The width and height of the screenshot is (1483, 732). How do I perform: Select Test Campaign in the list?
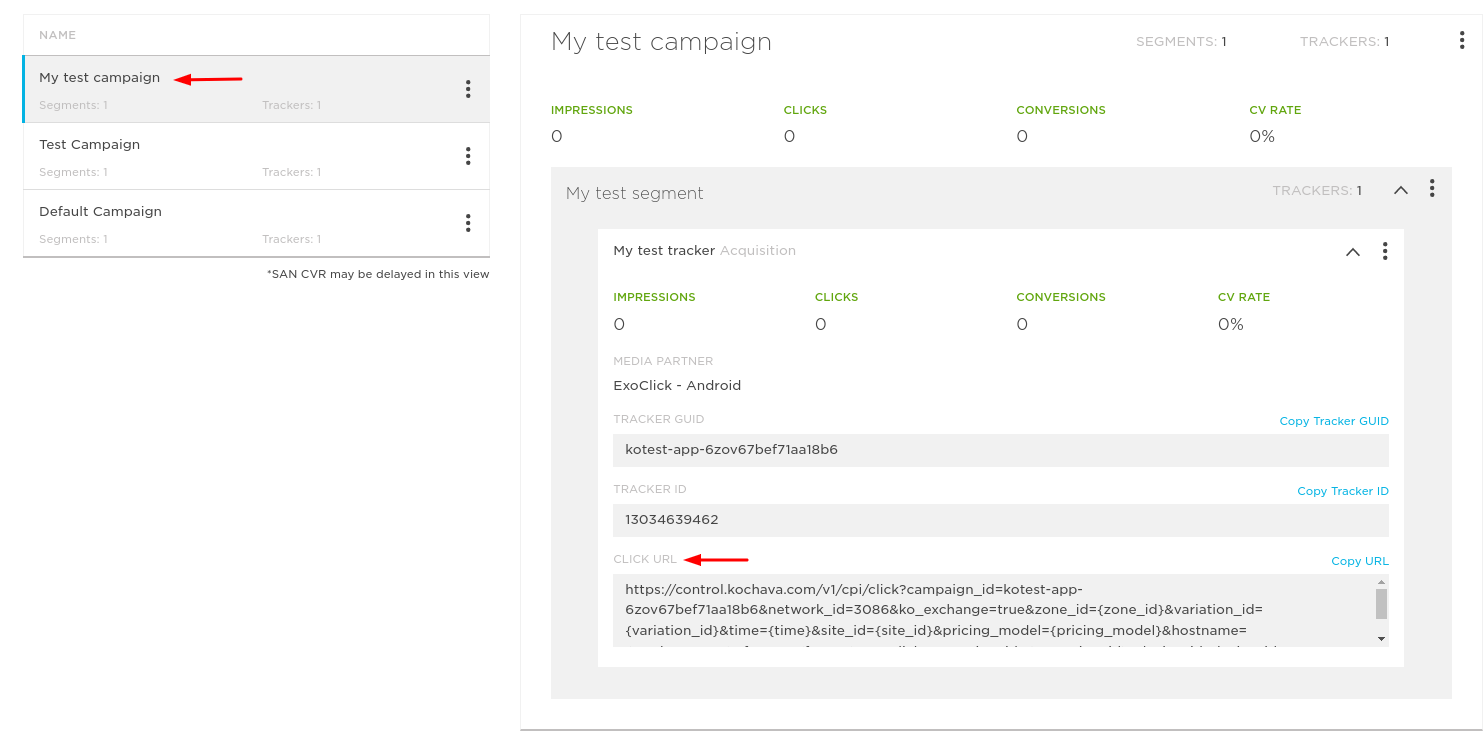[x=90, y=145]
